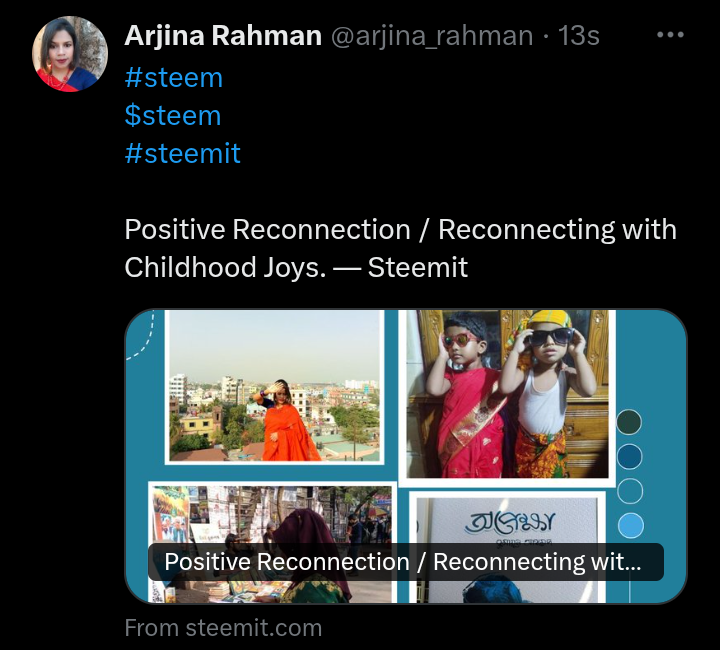Open the orange saree rooftop photo
The height and width of the screenshot is (650, 720).
(x=275, y=387)
